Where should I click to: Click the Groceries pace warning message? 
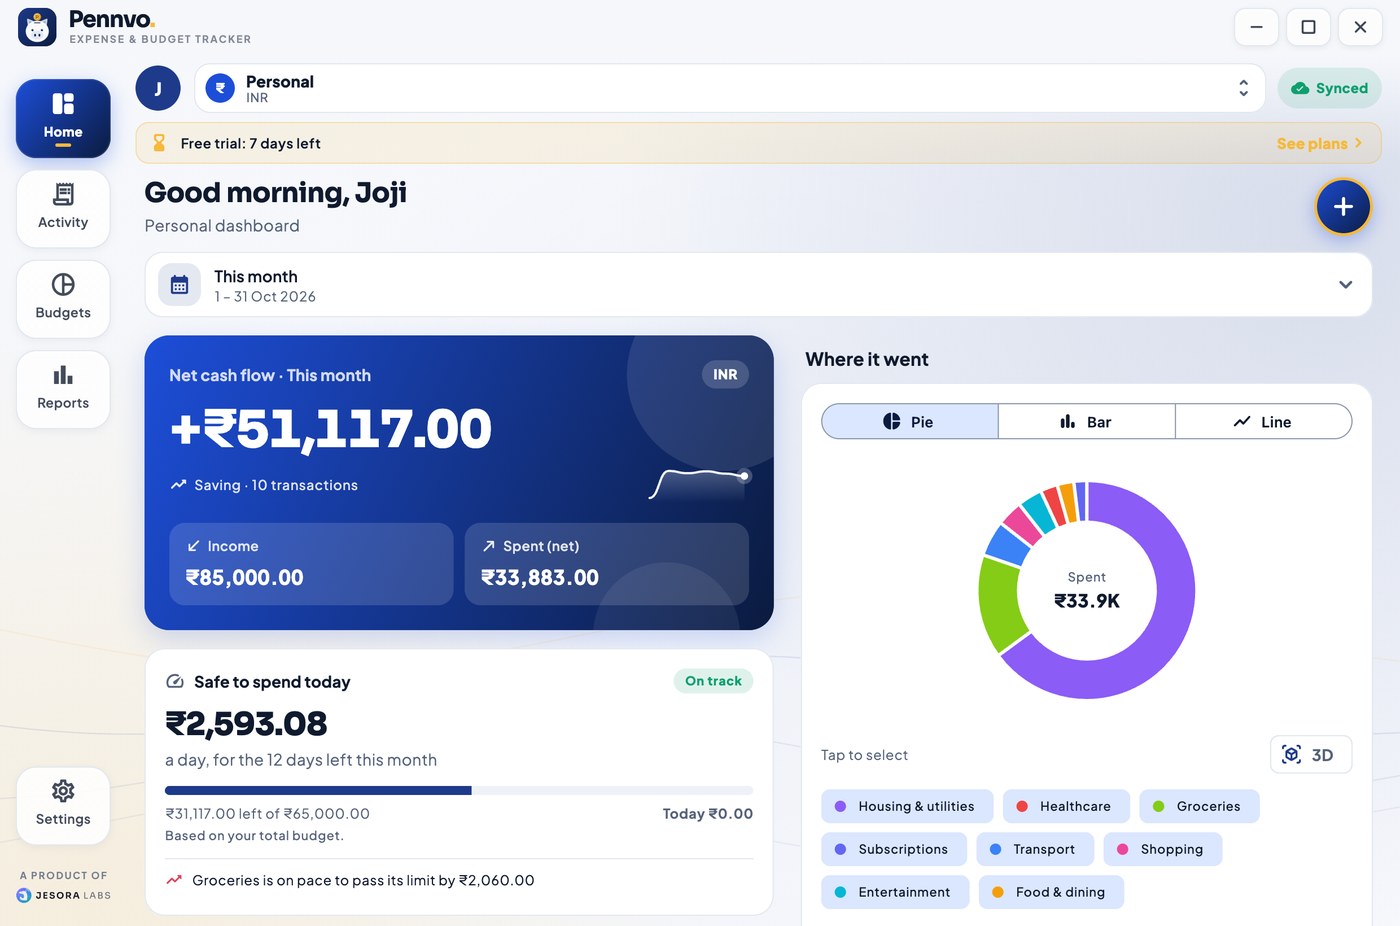pyautogui.click(x=363, y=880)
